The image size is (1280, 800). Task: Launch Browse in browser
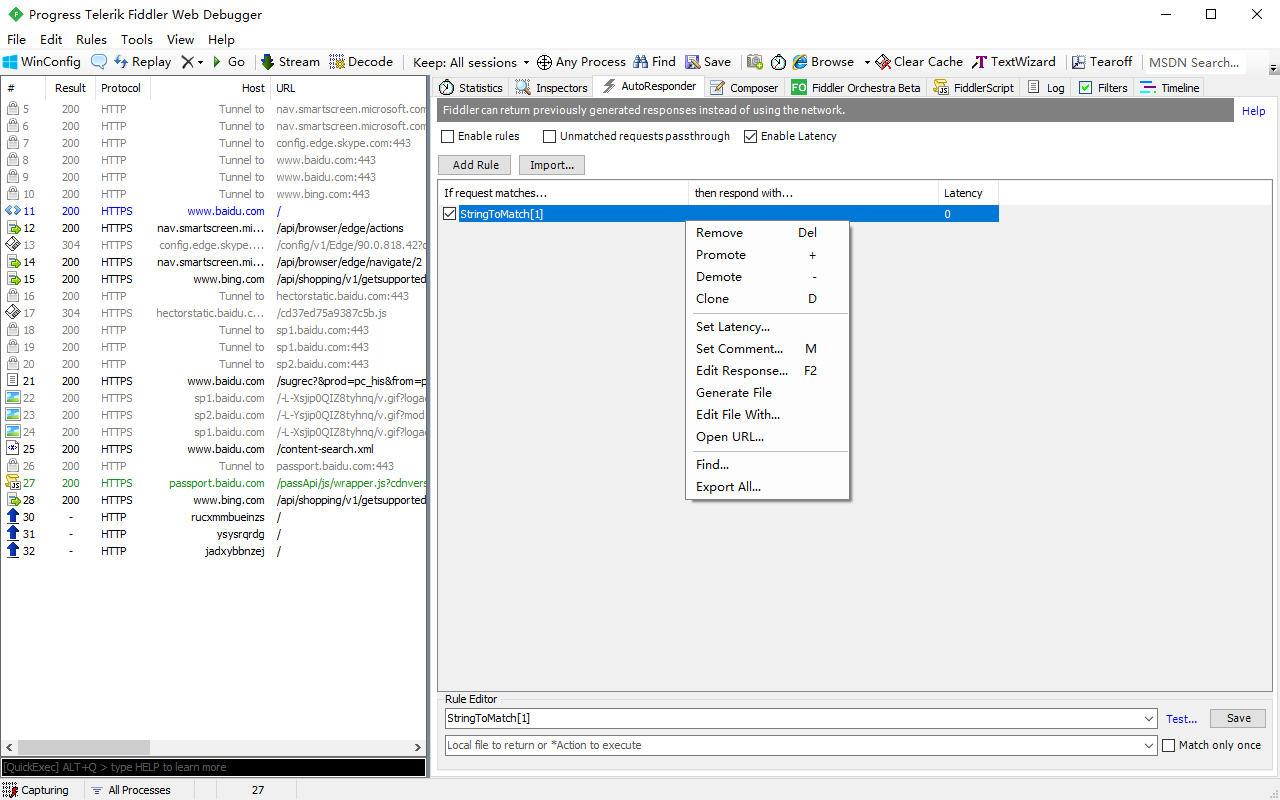click(823, 62)
